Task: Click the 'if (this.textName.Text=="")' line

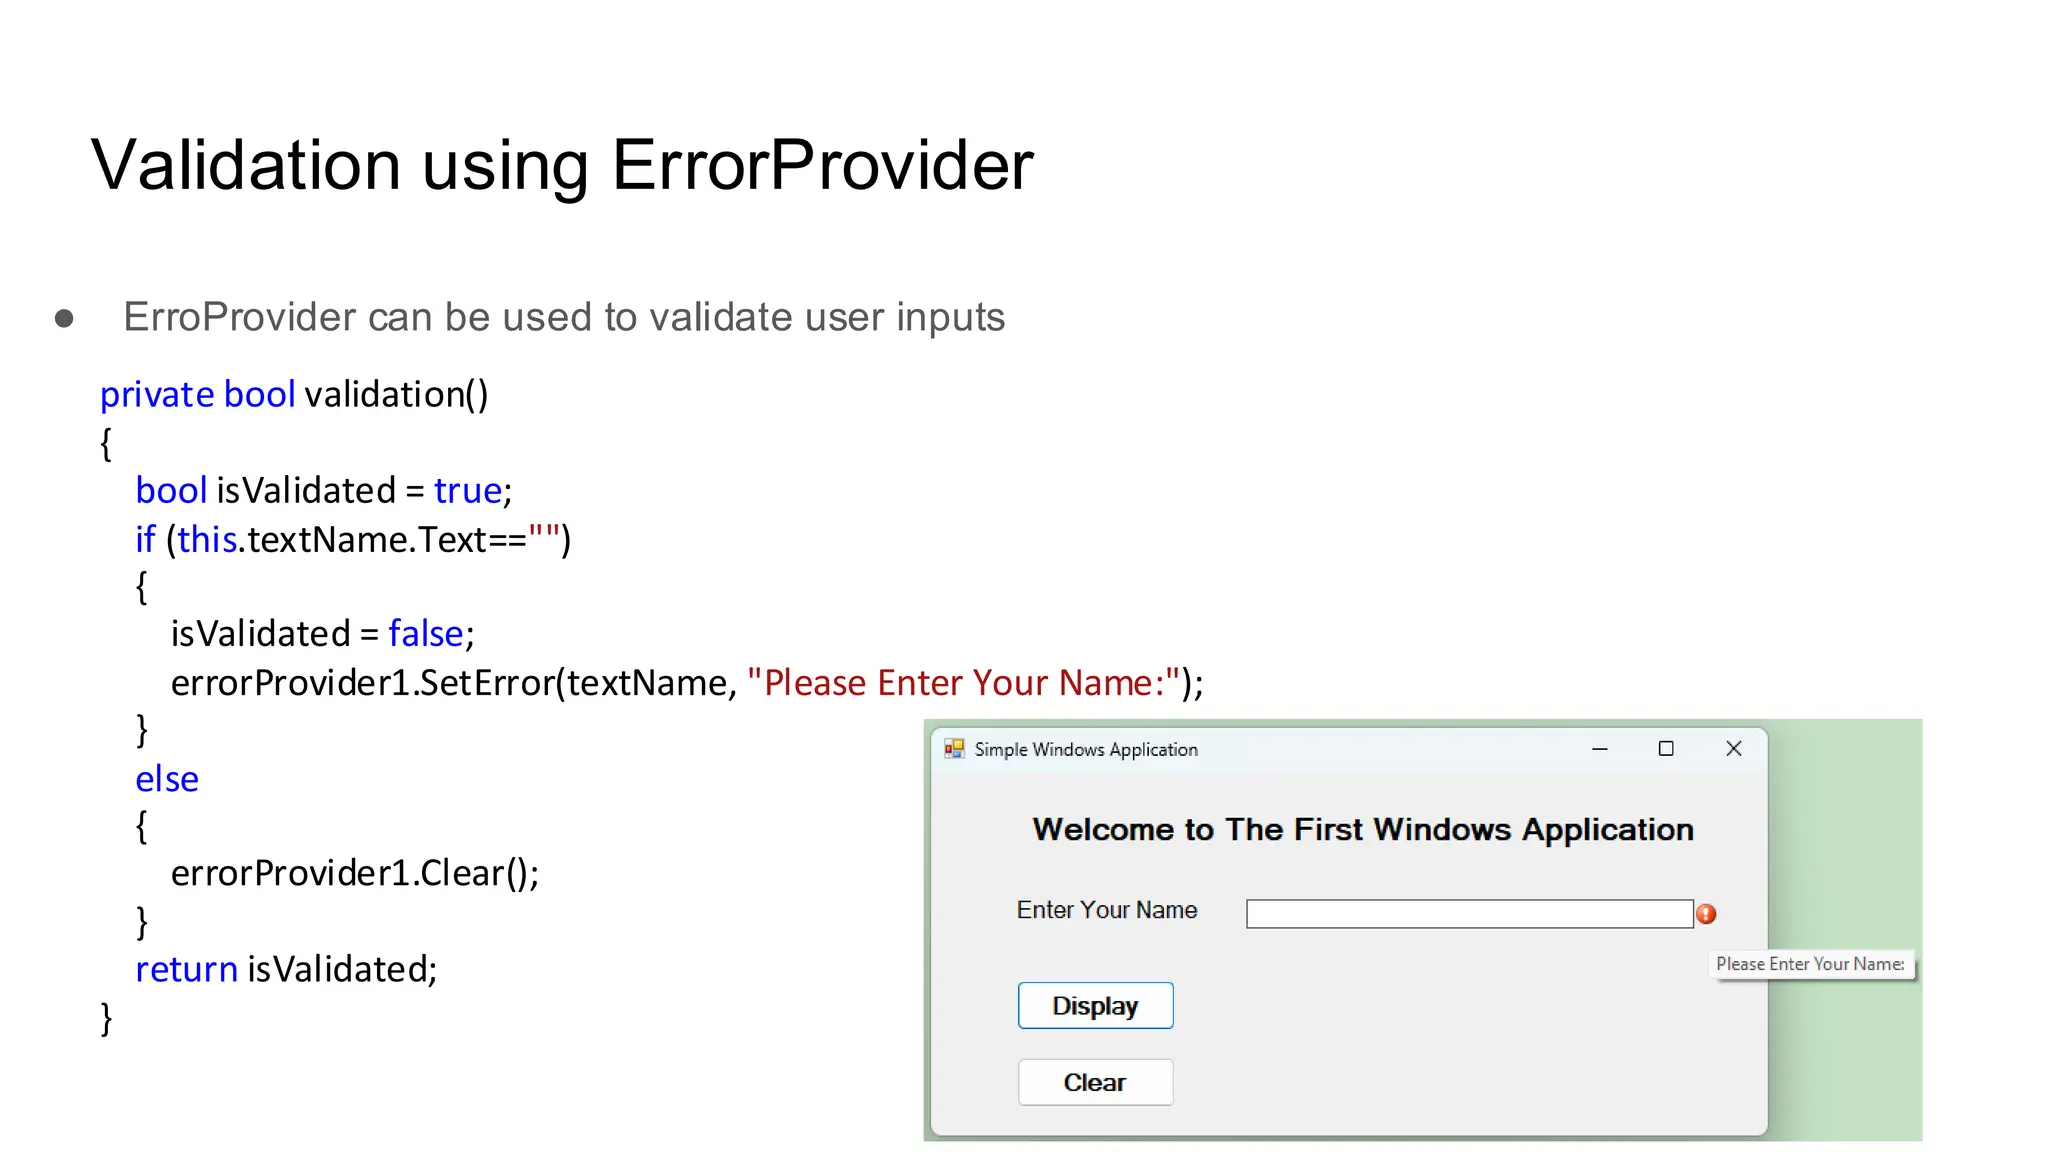Action: (353, 540)
